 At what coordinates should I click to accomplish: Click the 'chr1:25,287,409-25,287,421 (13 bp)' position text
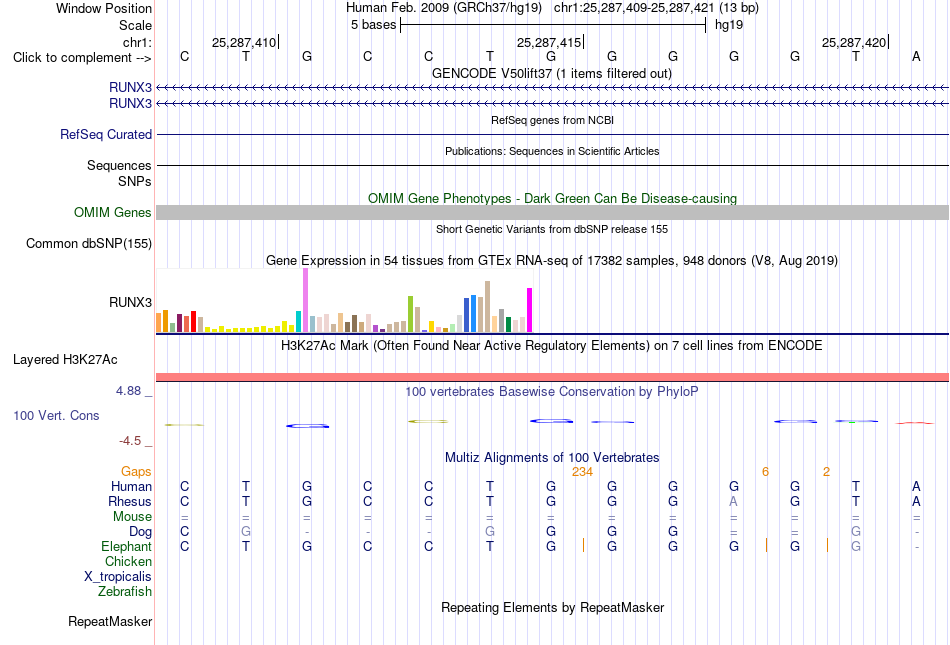(656, 8)
